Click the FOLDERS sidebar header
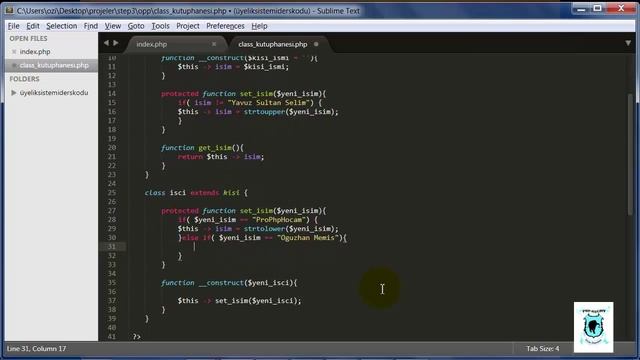The image size is (640, 360). coord(24,79)
